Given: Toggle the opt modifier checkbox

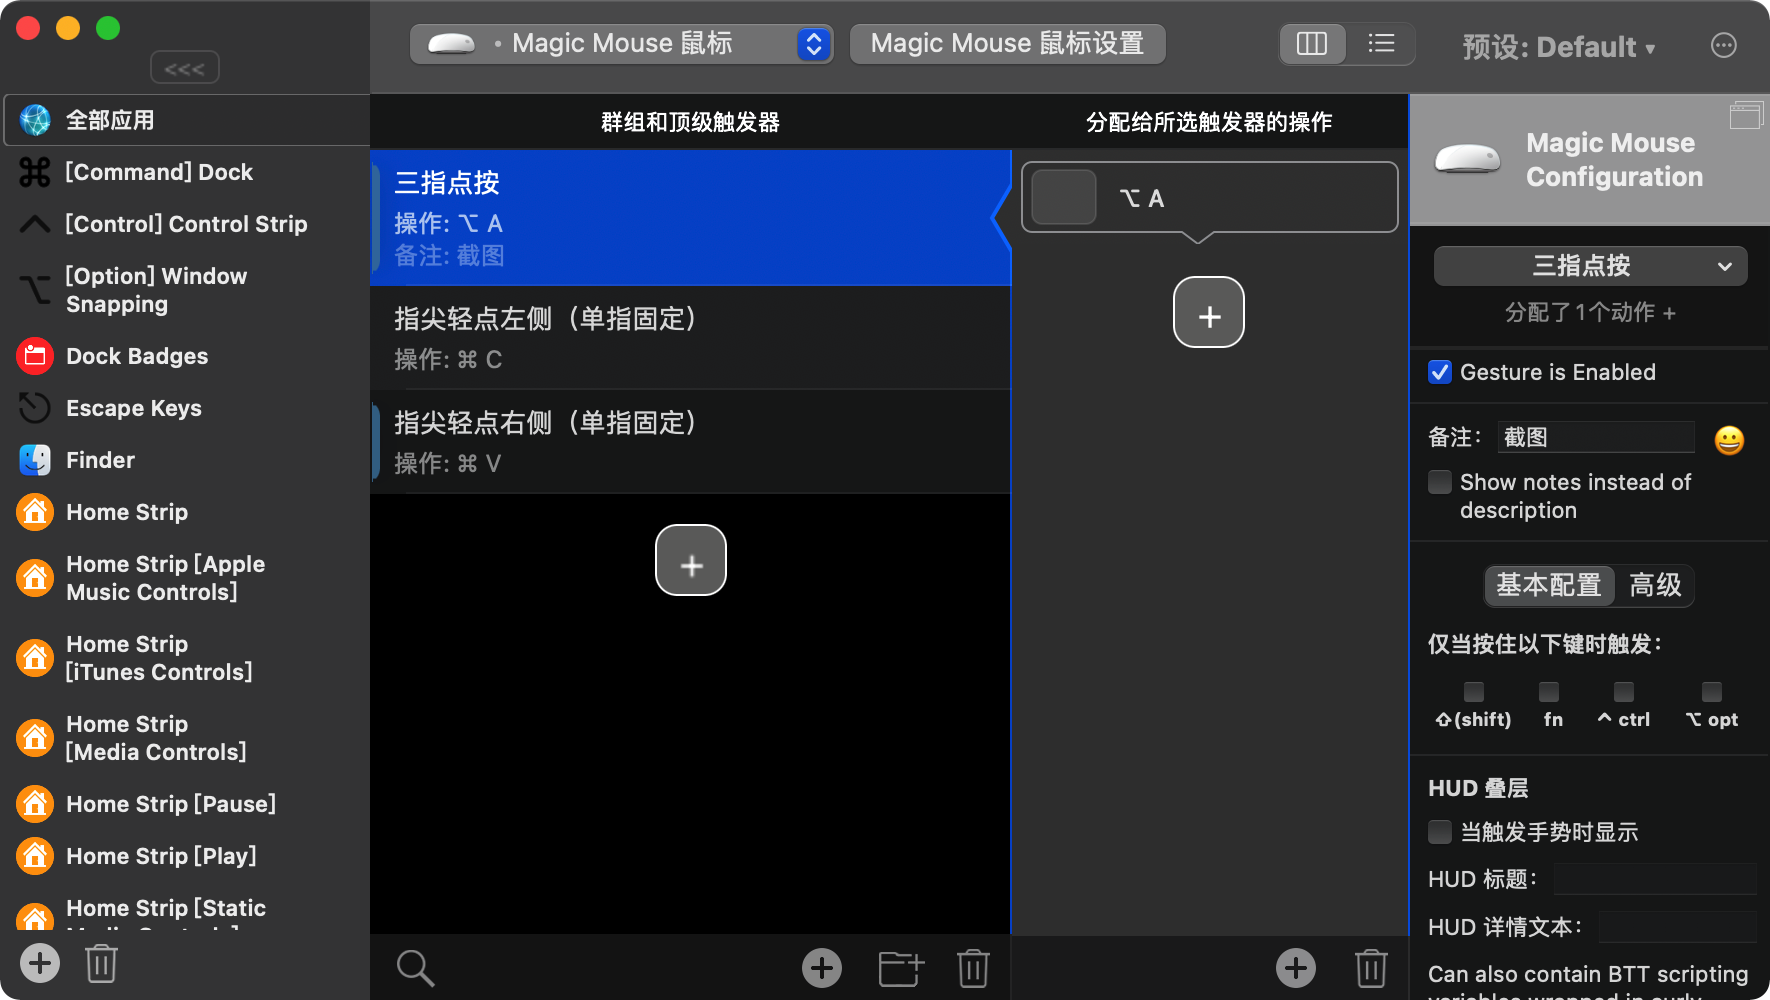Looking at the screenshot, I should coord(1712,692).
